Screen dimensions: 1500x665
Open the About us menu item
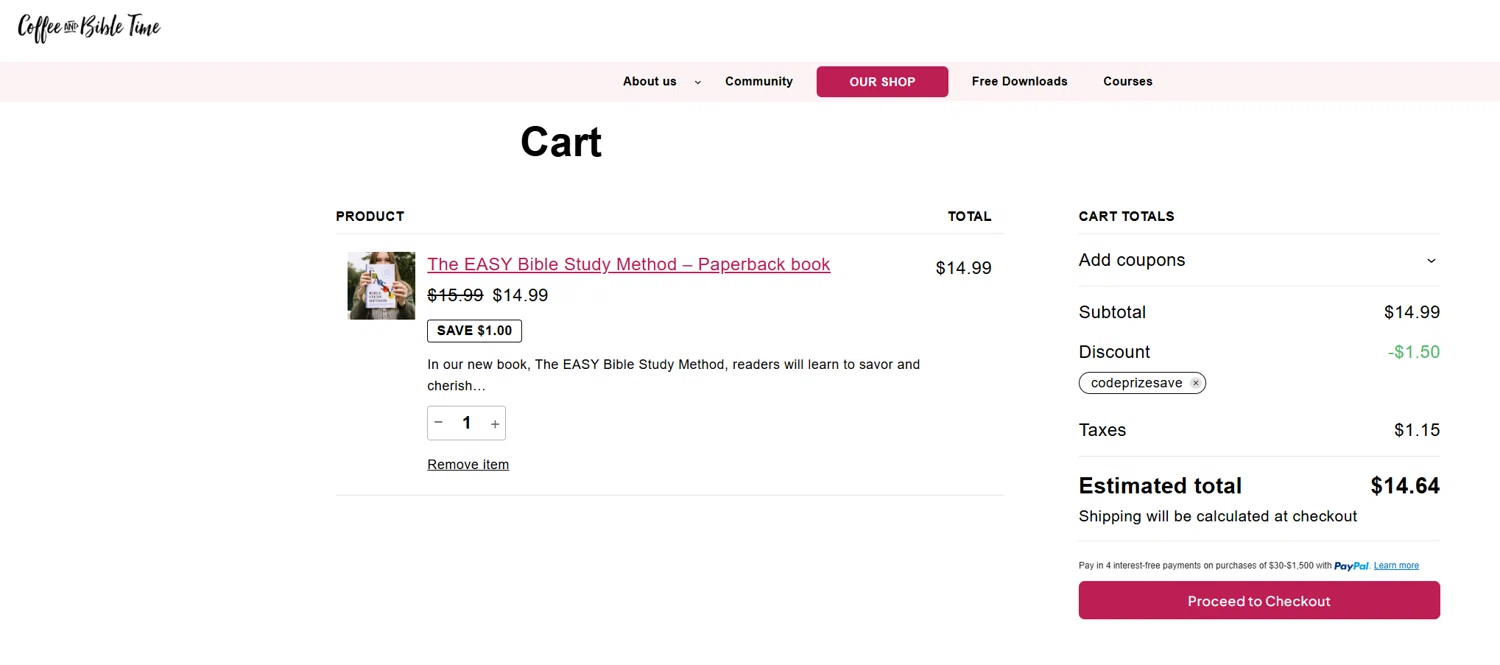click(649, 82)
